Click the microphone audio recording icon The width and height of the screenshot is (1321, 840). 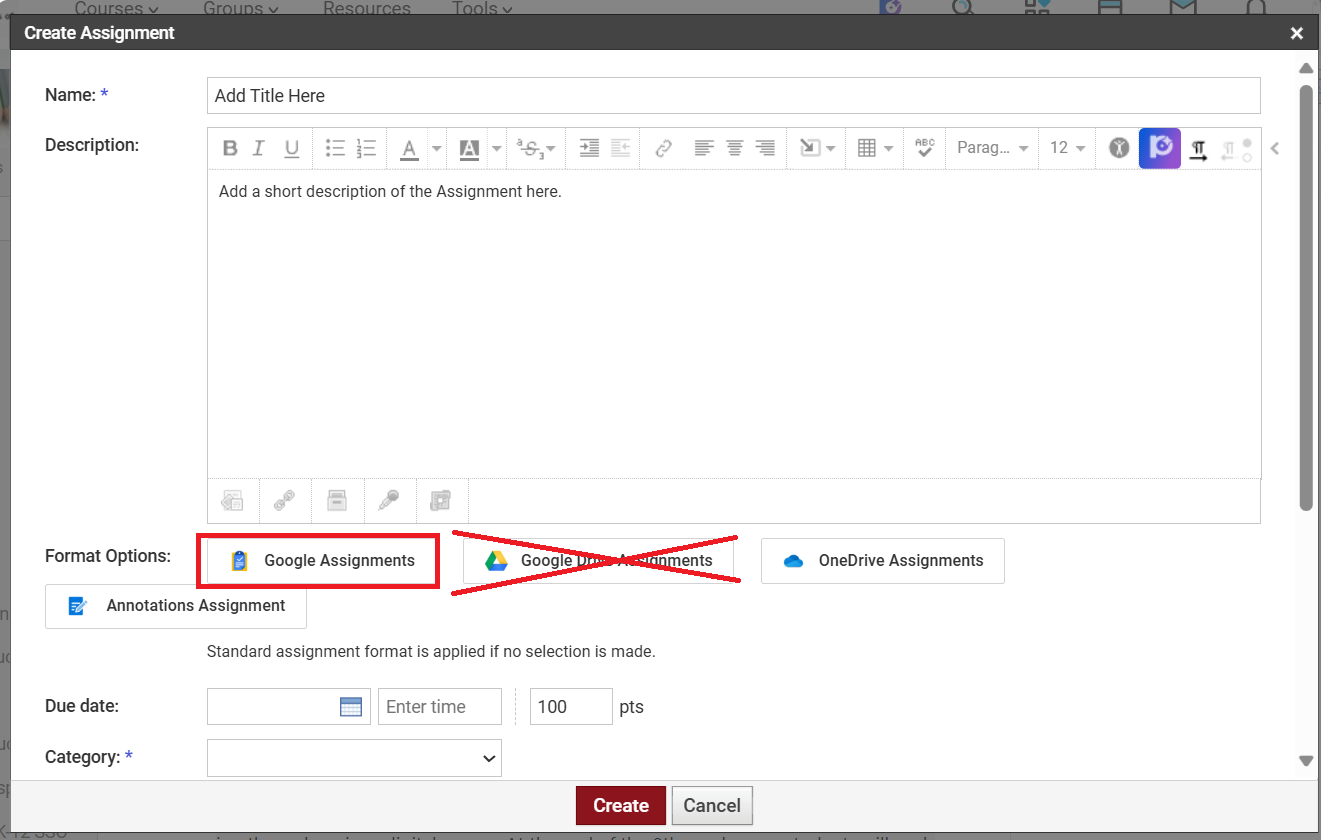[x=389, y=501]
